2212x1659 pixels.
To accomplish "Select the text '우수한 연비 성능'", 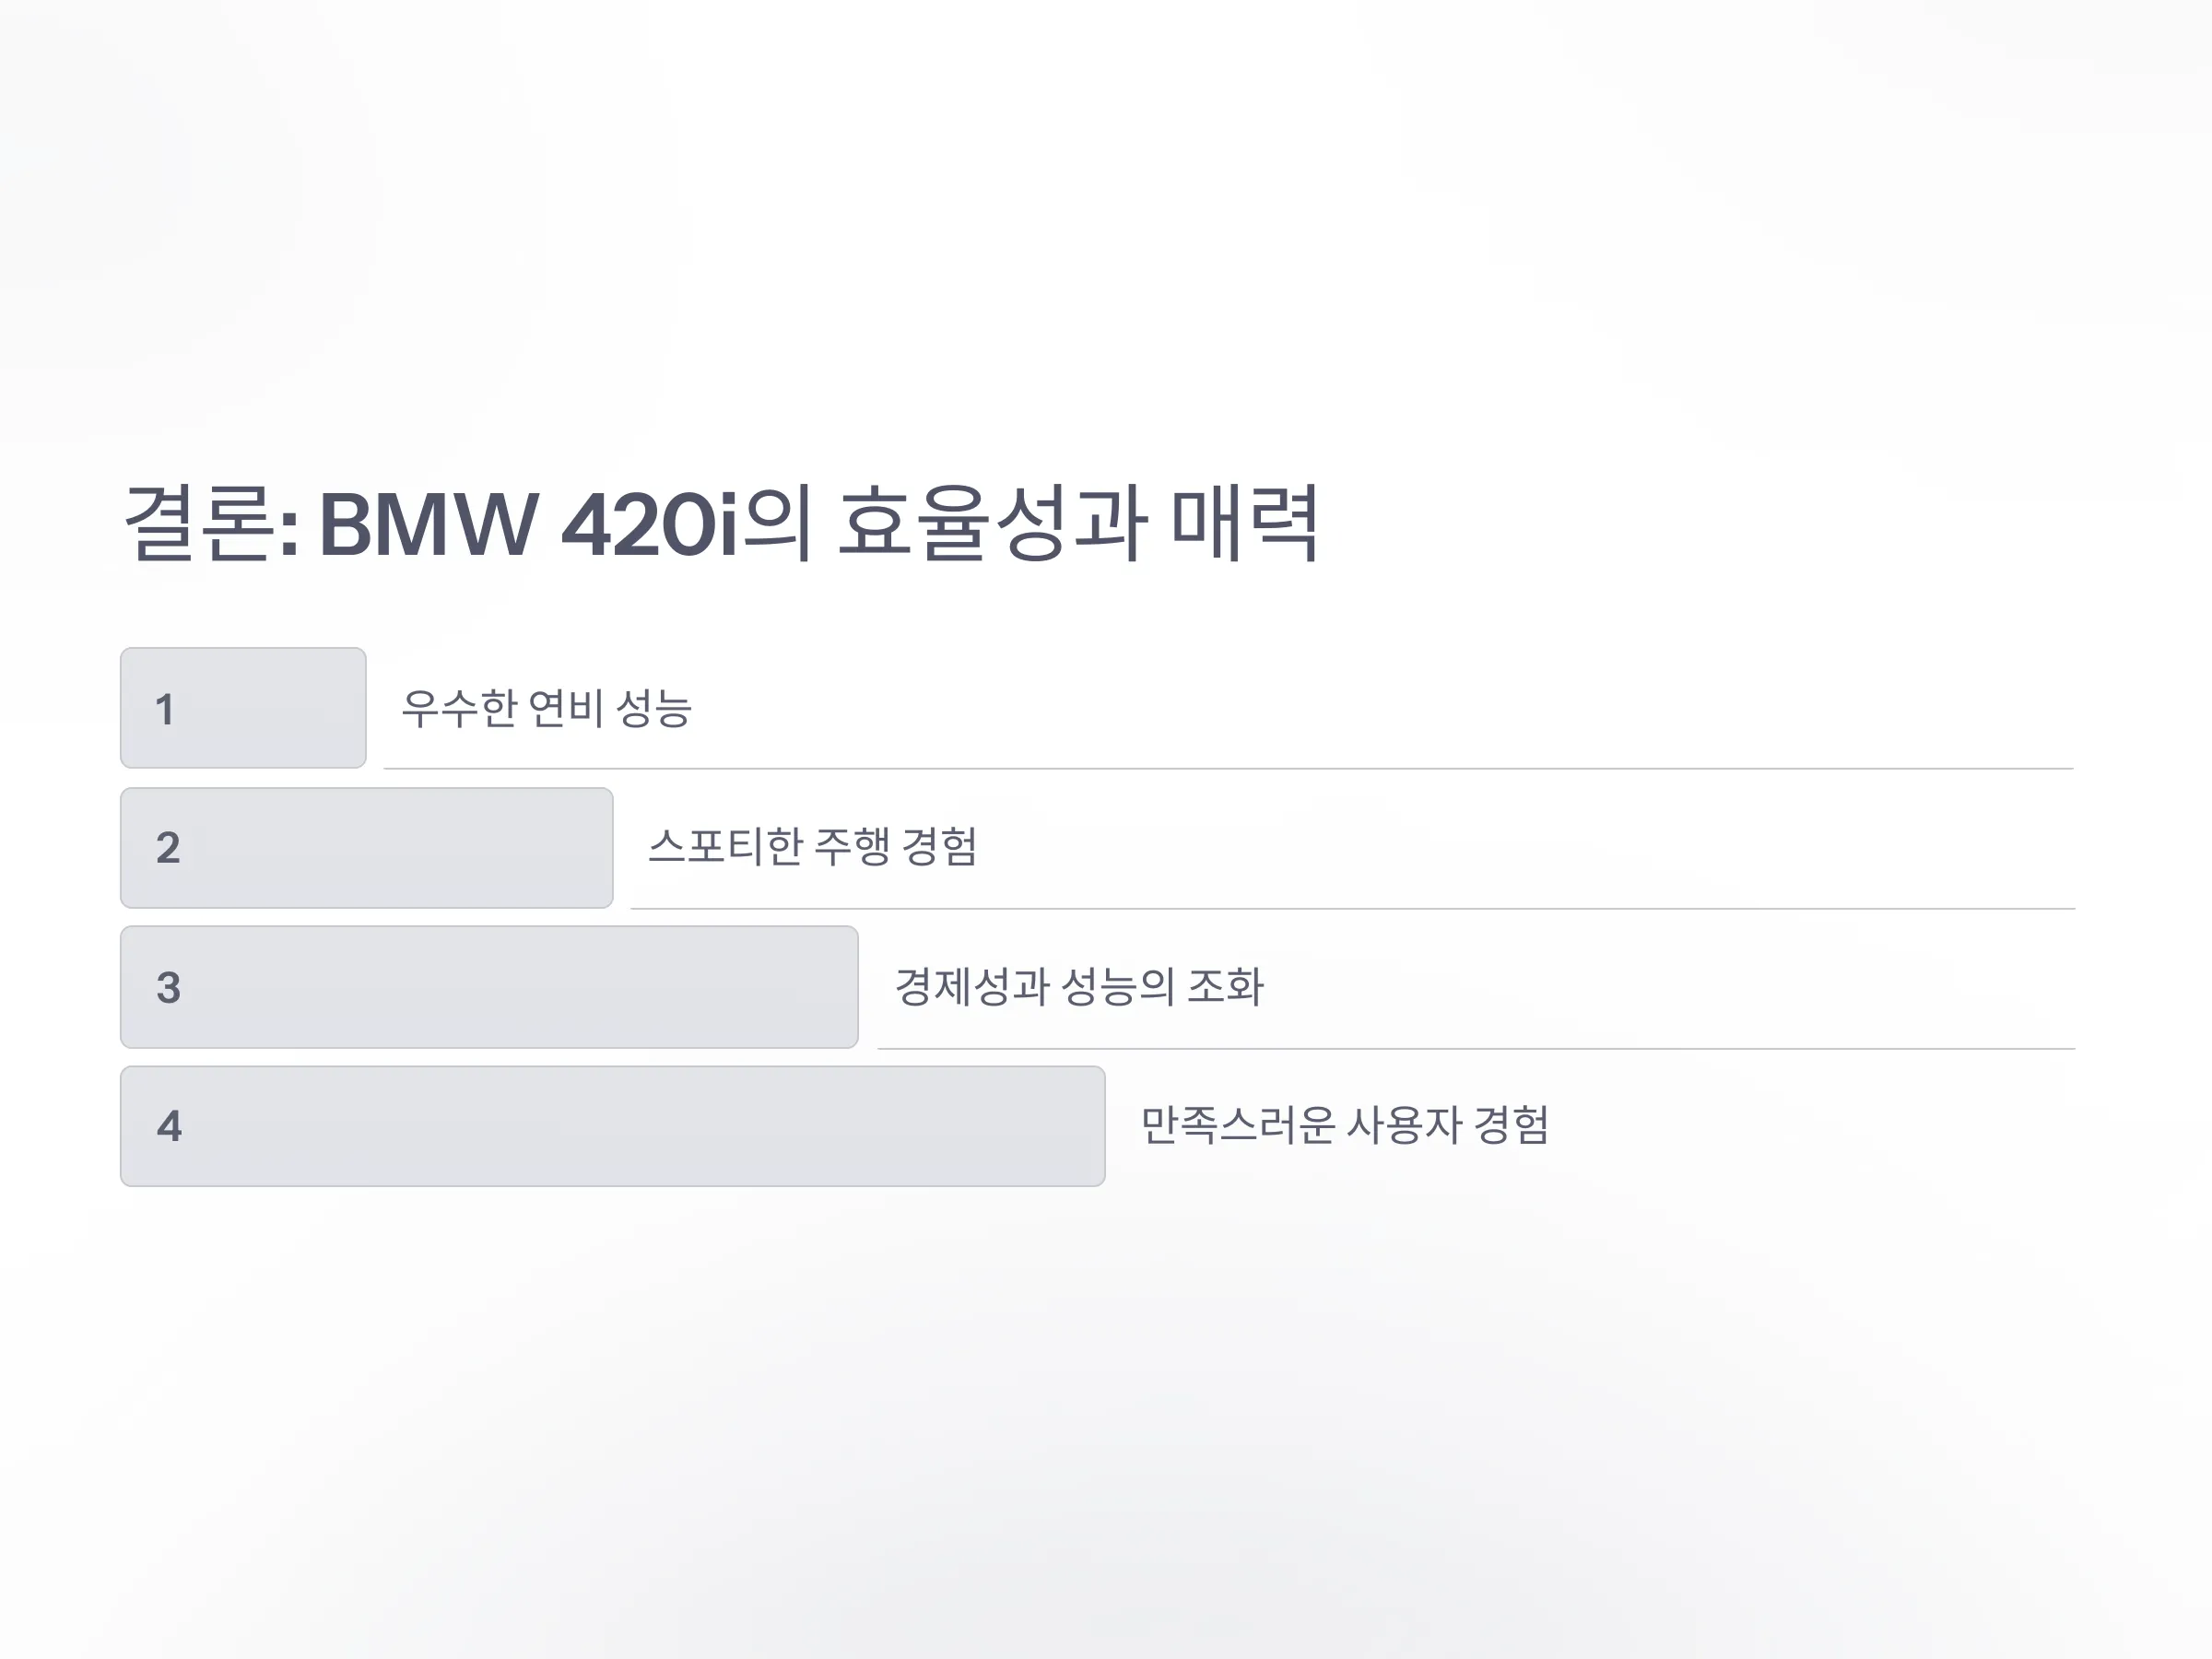I will coord(546,708).
